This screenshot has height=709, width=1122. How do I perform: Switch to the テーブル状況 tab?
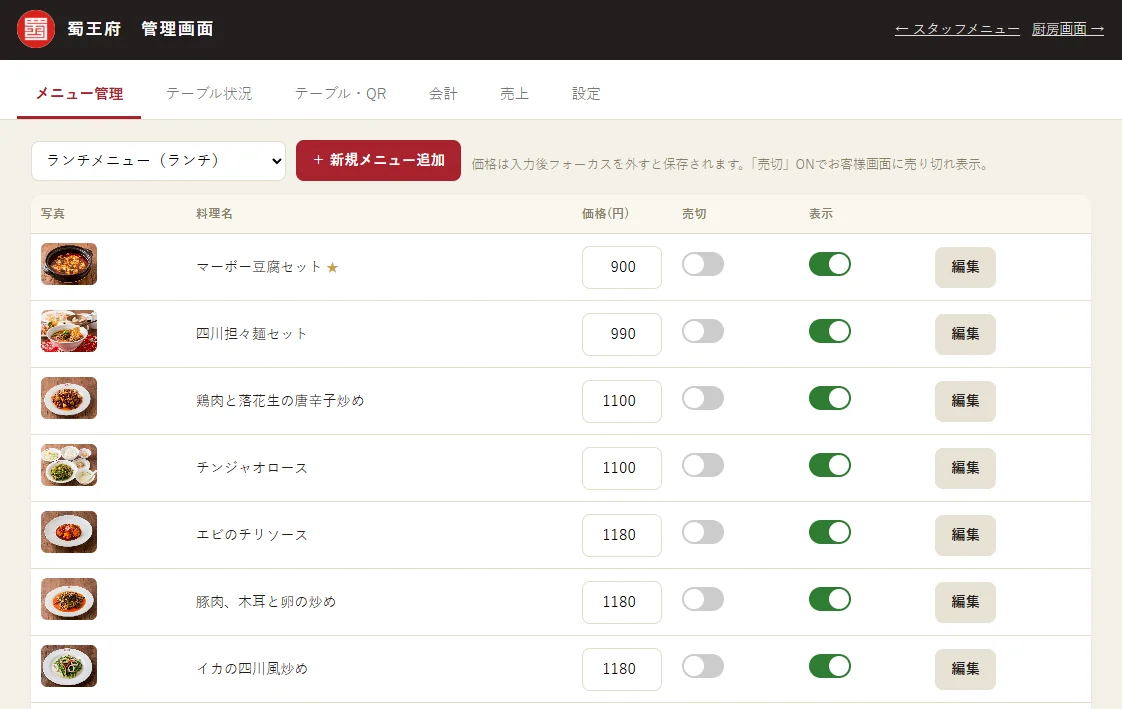click(x=209, y=94)
